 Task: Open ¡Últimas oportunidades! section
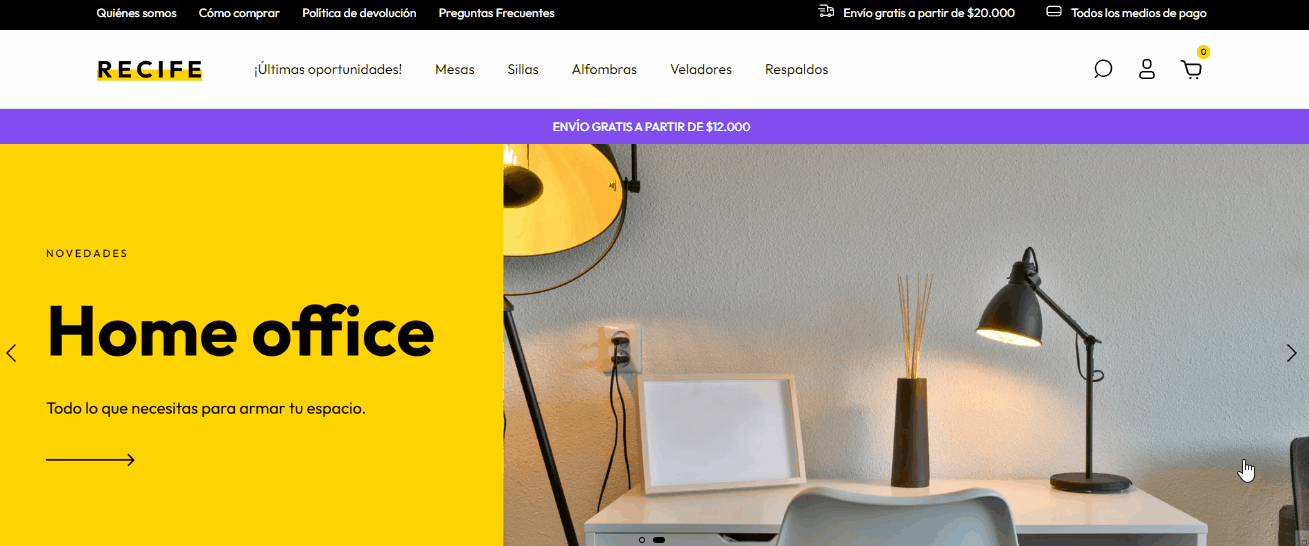point(328,70)
